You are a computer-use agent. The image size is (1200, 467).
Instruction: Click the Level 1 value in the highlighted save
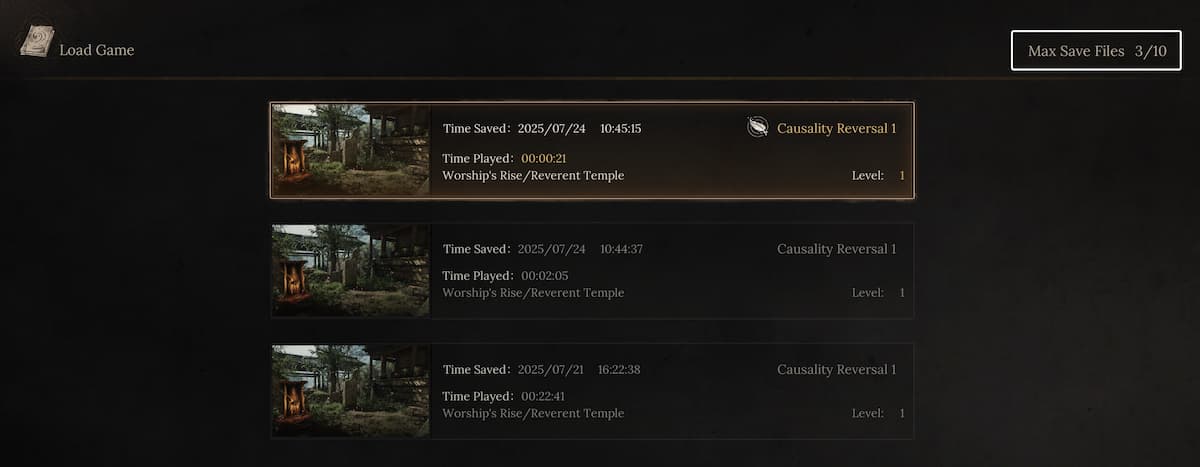[x=901, y=176]
